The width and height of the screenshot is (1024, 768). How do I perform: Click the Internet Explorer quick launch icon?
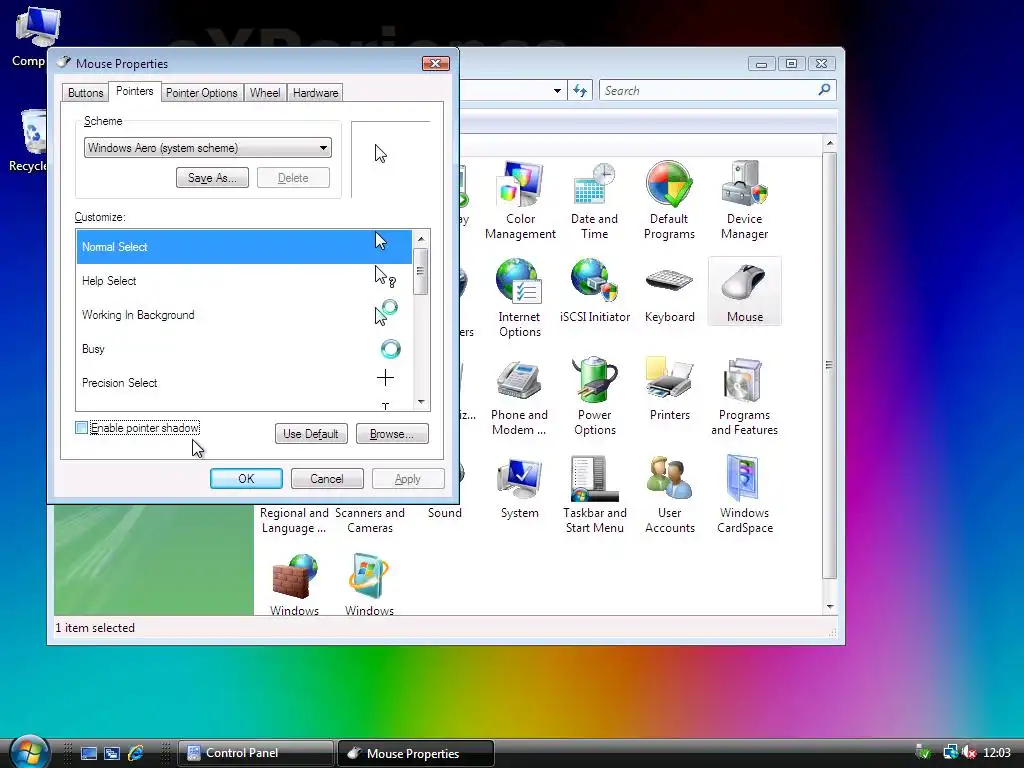click(x=135, y=753)
